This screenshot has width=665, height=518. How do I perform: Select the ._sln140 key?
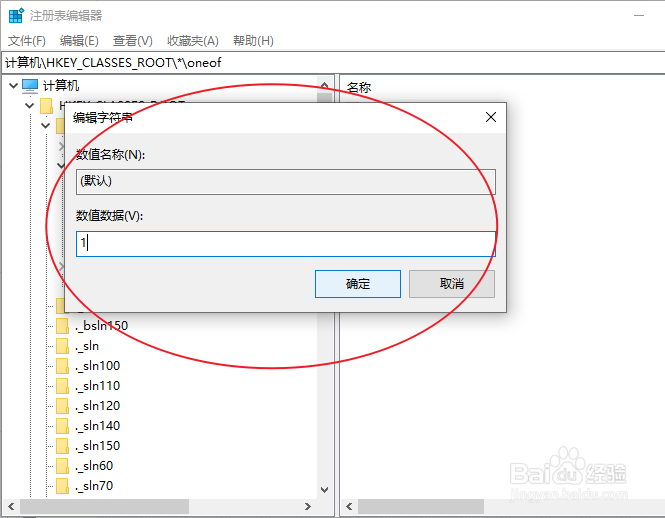98,426
